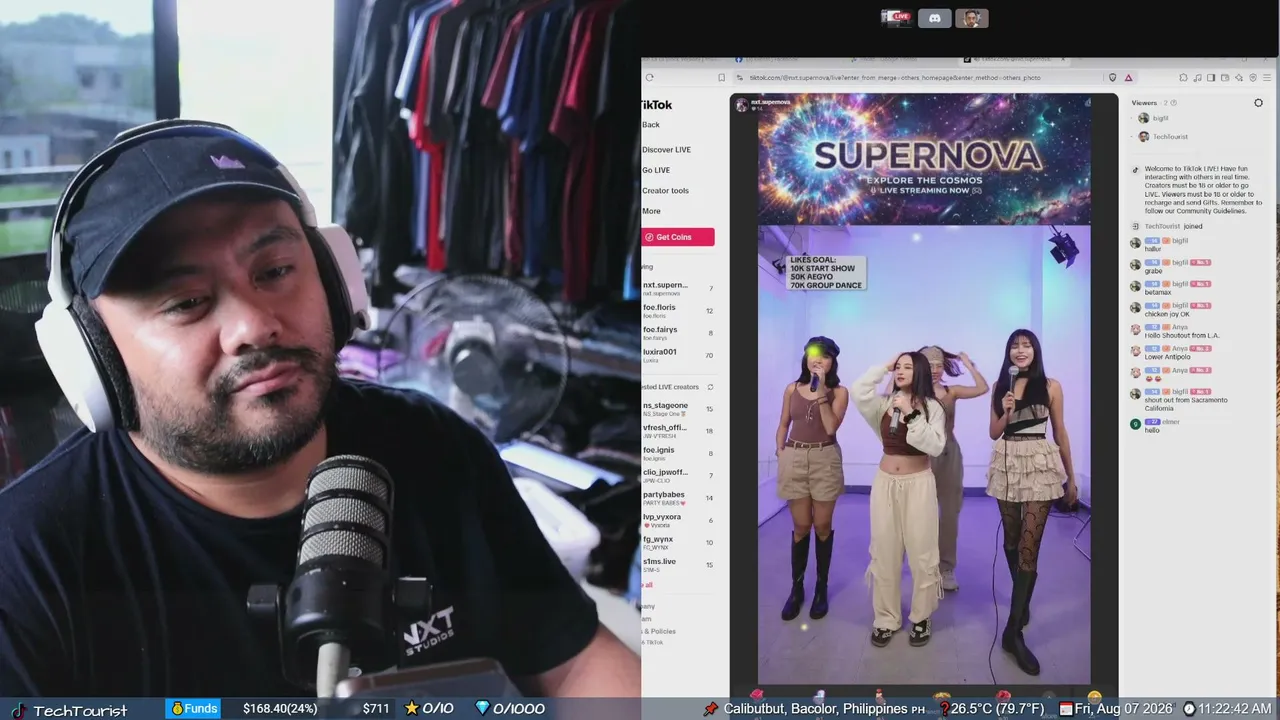
Task: Click bigfil in the Viewers list
Action: tap(1160, 118)
